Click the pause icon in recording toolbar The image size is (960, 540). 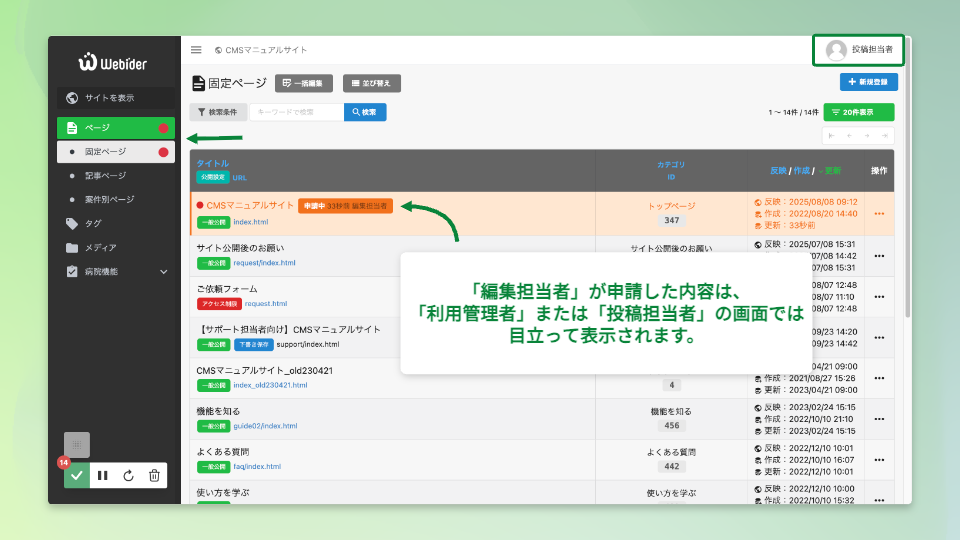pos(103,476)
